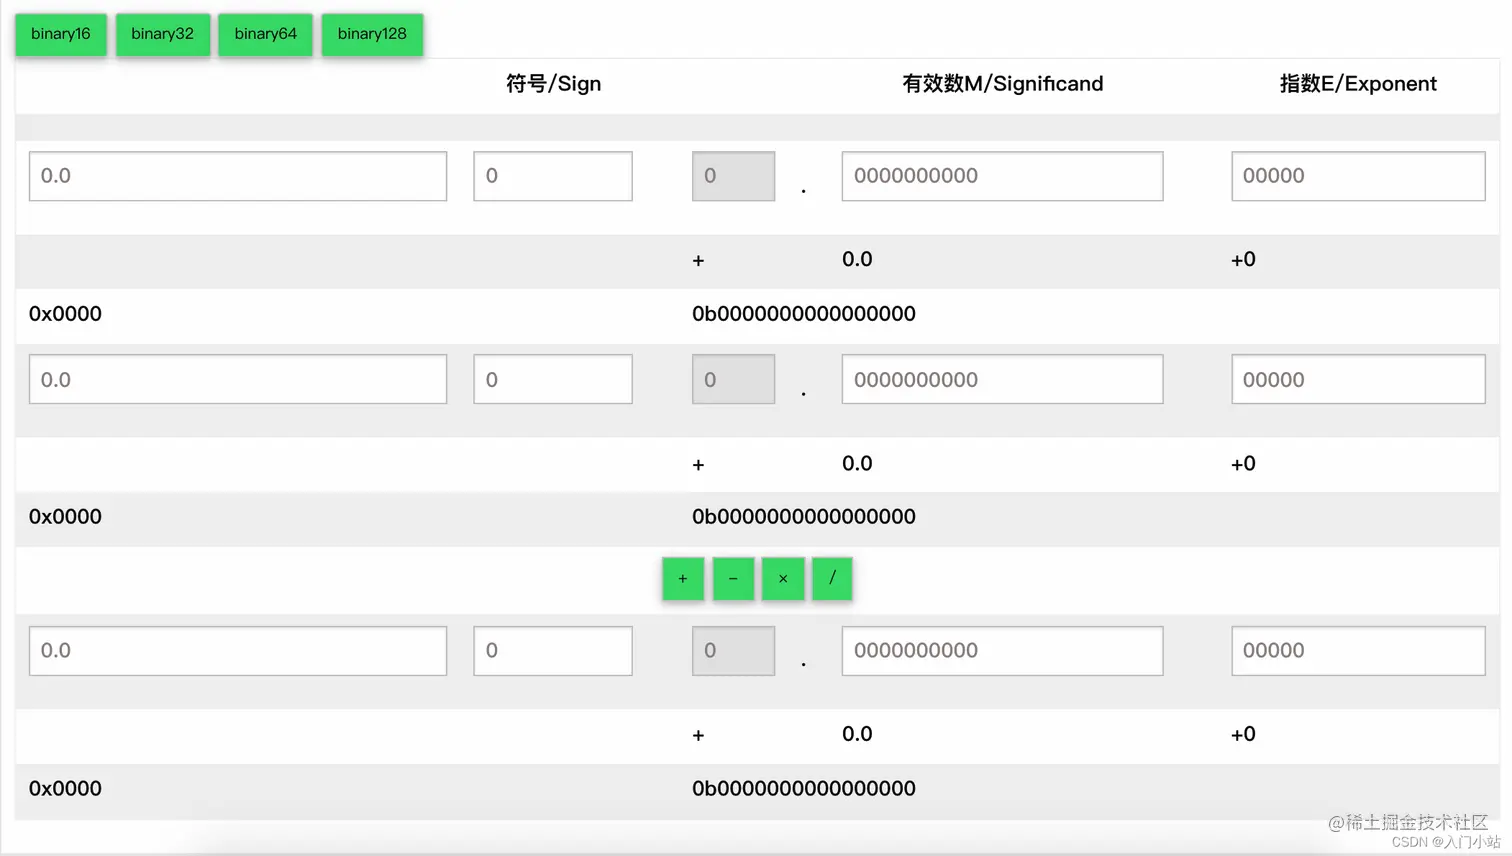Select the binary16 format button
The height and width of the screenshot is (856, 1512).
61,34
